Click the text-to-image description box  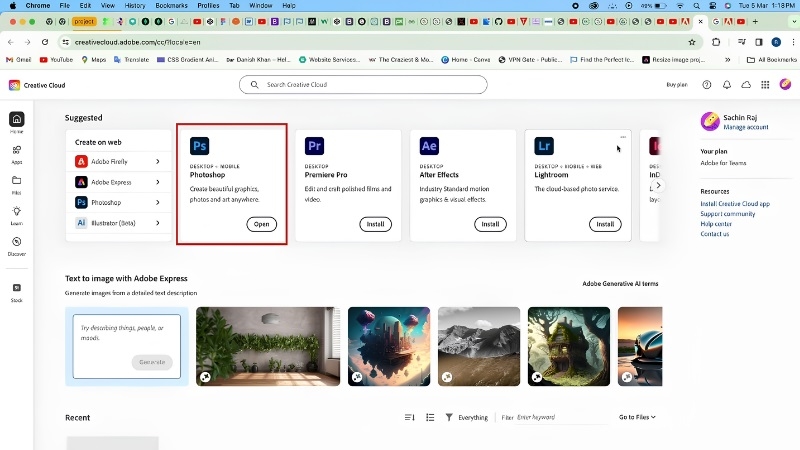pos(127,346)
